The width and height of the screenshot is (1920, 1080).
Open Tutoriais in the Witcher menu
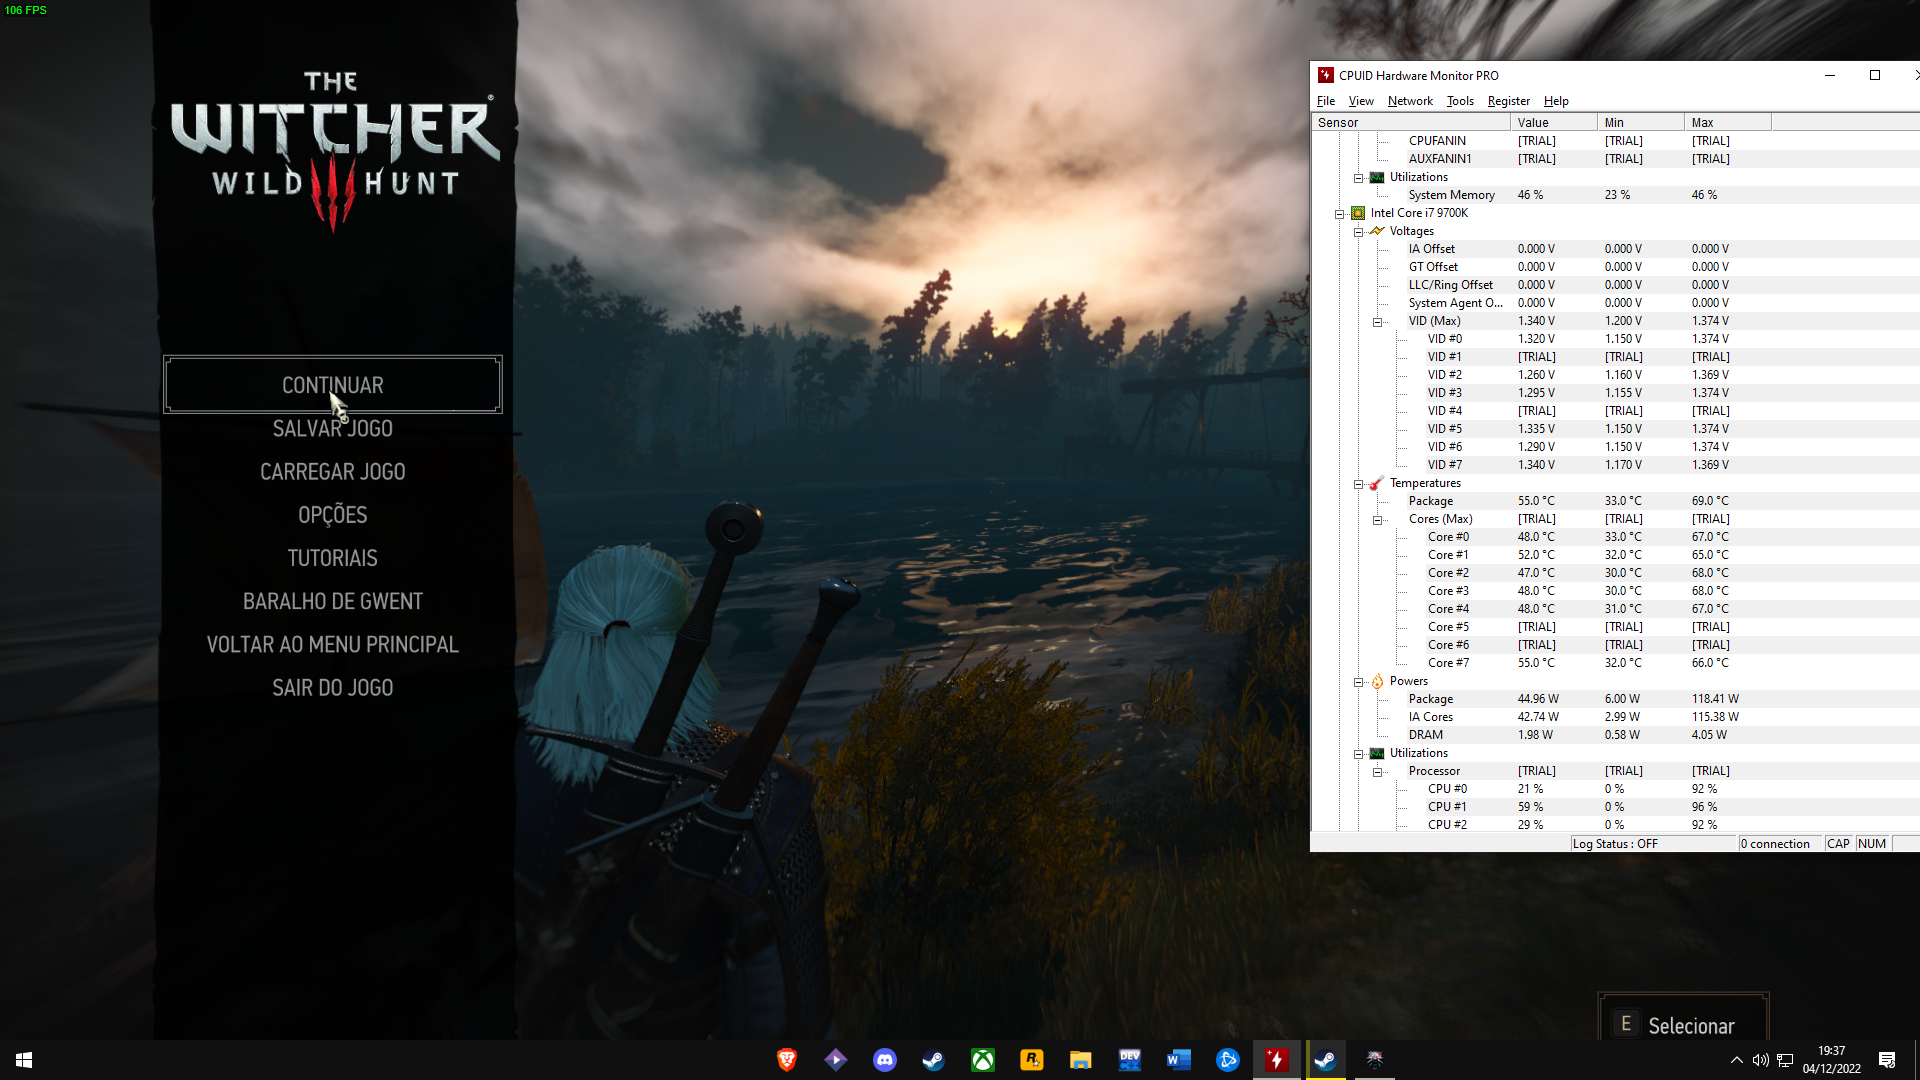tap(333, 558)
